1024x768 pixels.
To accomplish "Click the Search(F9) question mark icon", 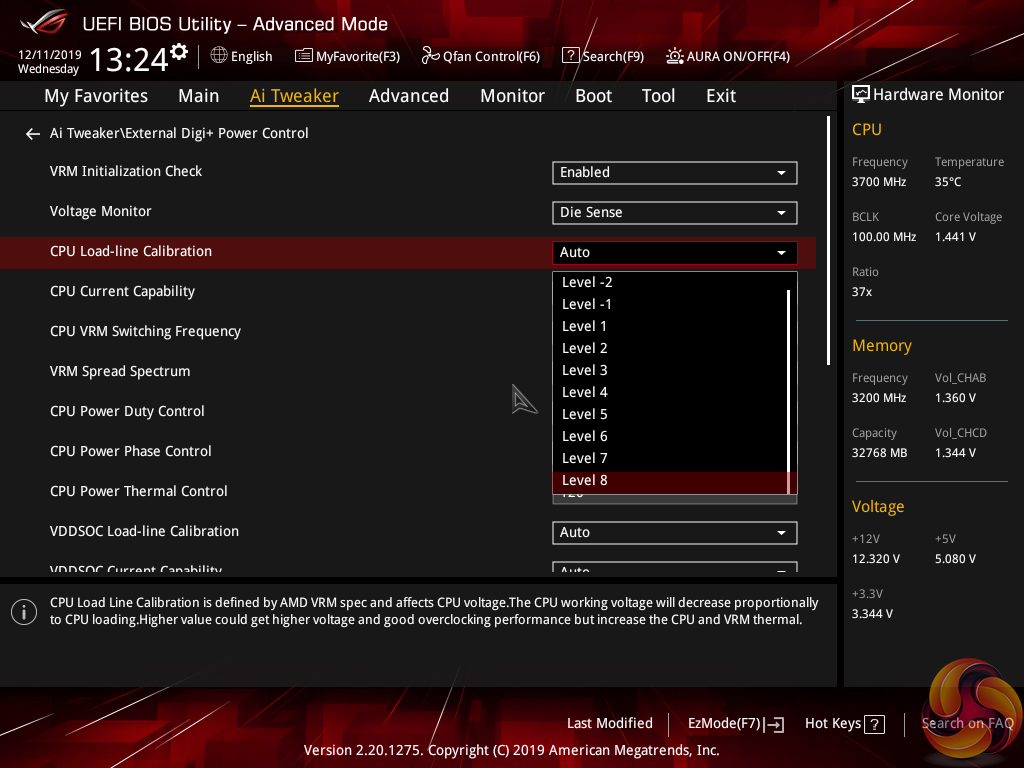I will point(570,56).
